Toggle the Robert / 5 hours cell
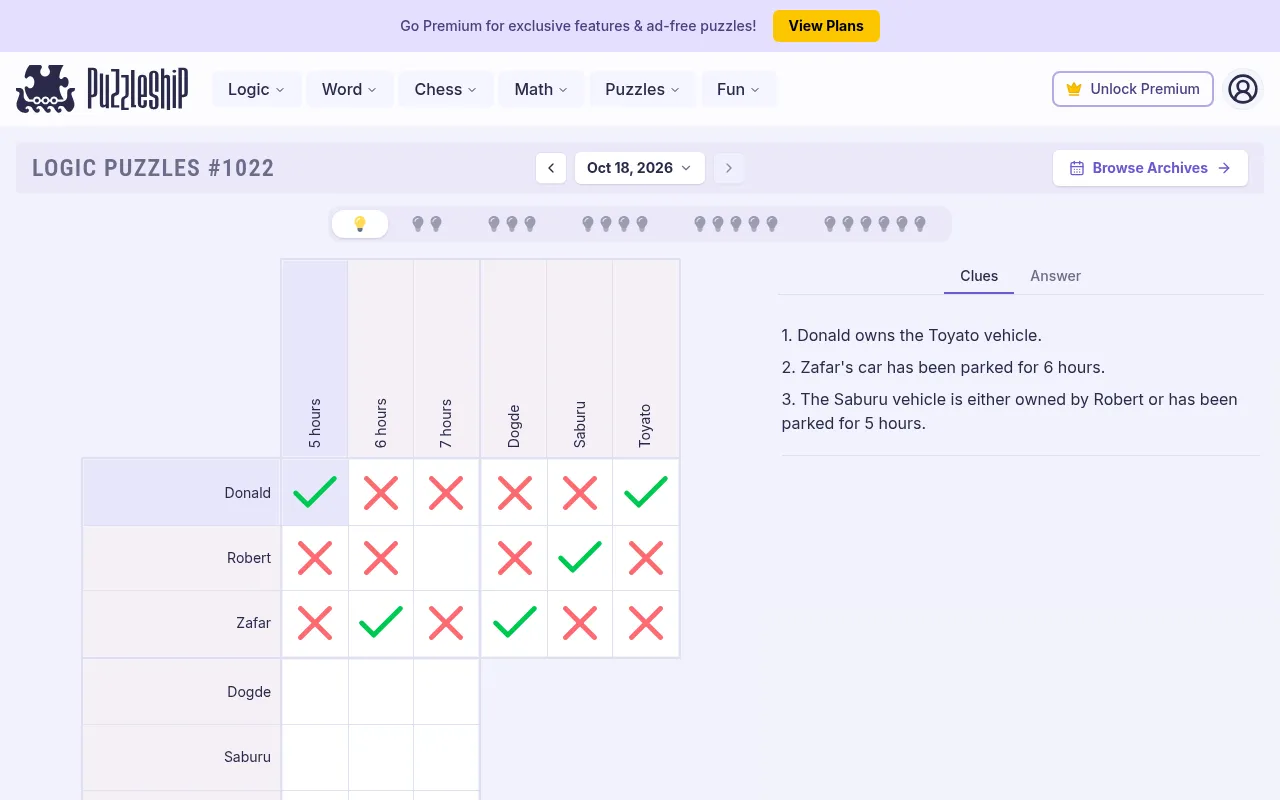This screenshot has height=800, width=1280. (x=315, y=558)
